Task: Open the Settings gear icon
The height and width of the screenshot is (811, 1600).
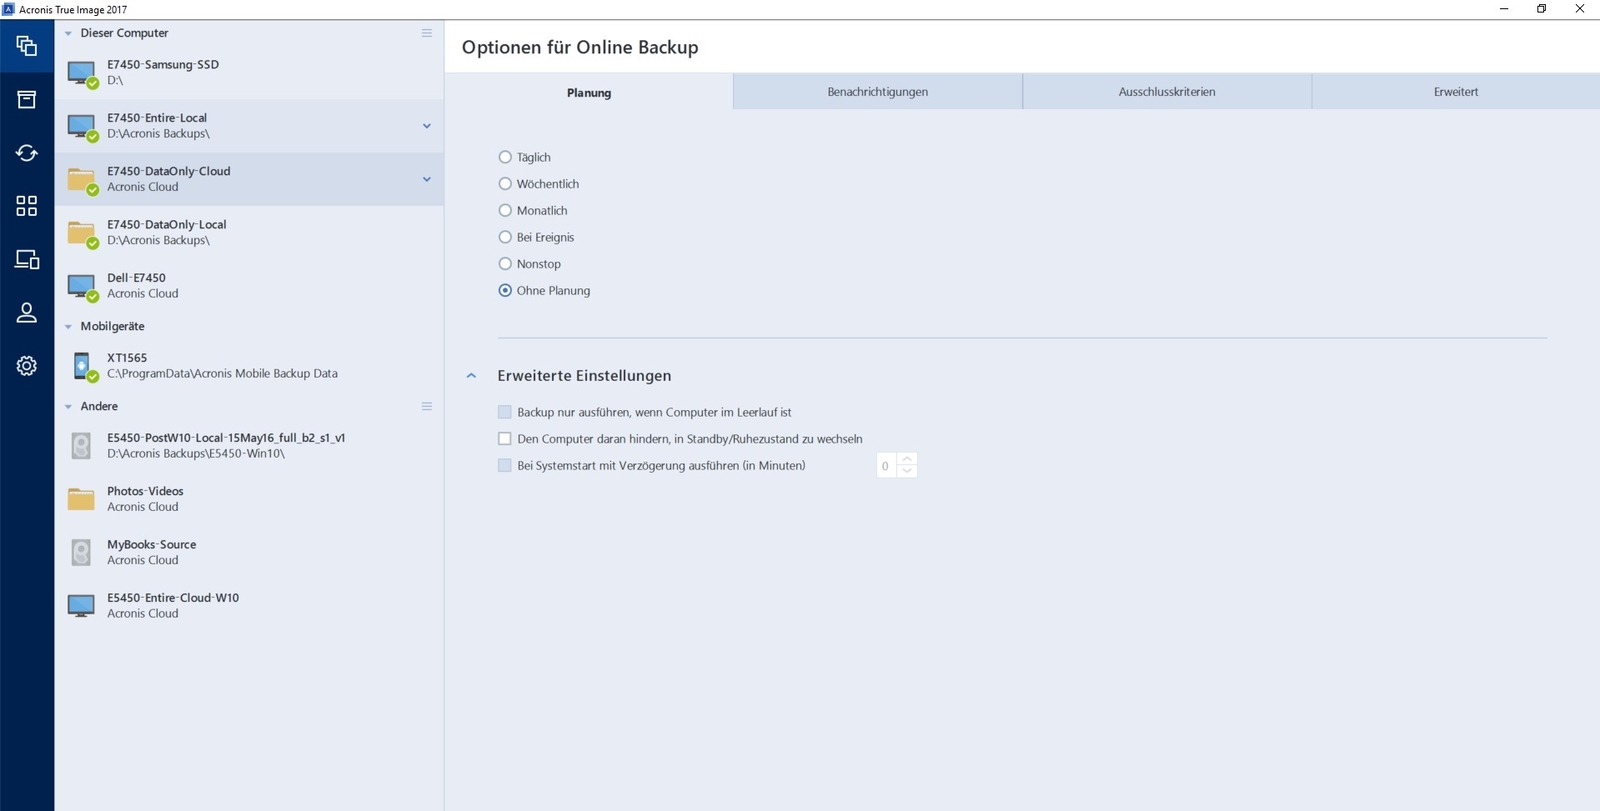Action: (27, 366)
